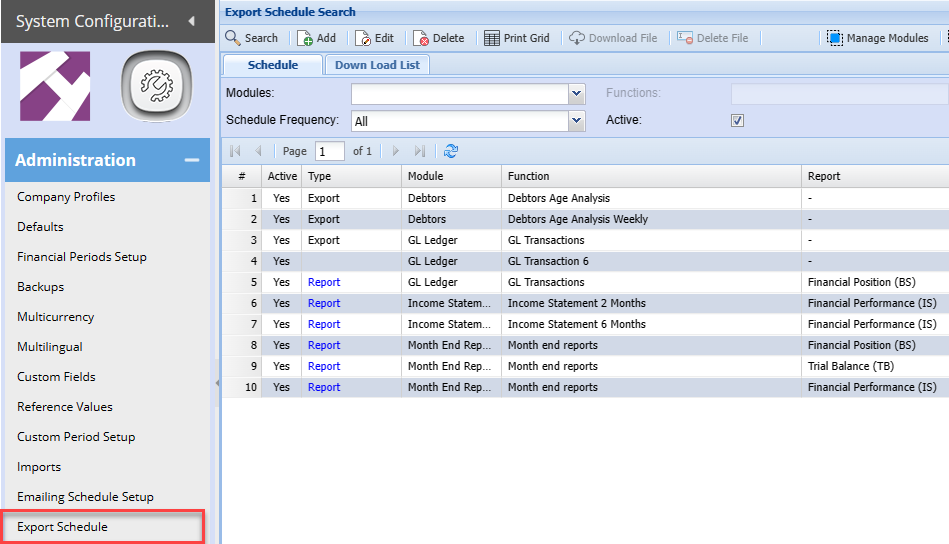
Task: Open the Schedule Frequency dropdown
Action: pyautogui.click(x=576, y=121)
